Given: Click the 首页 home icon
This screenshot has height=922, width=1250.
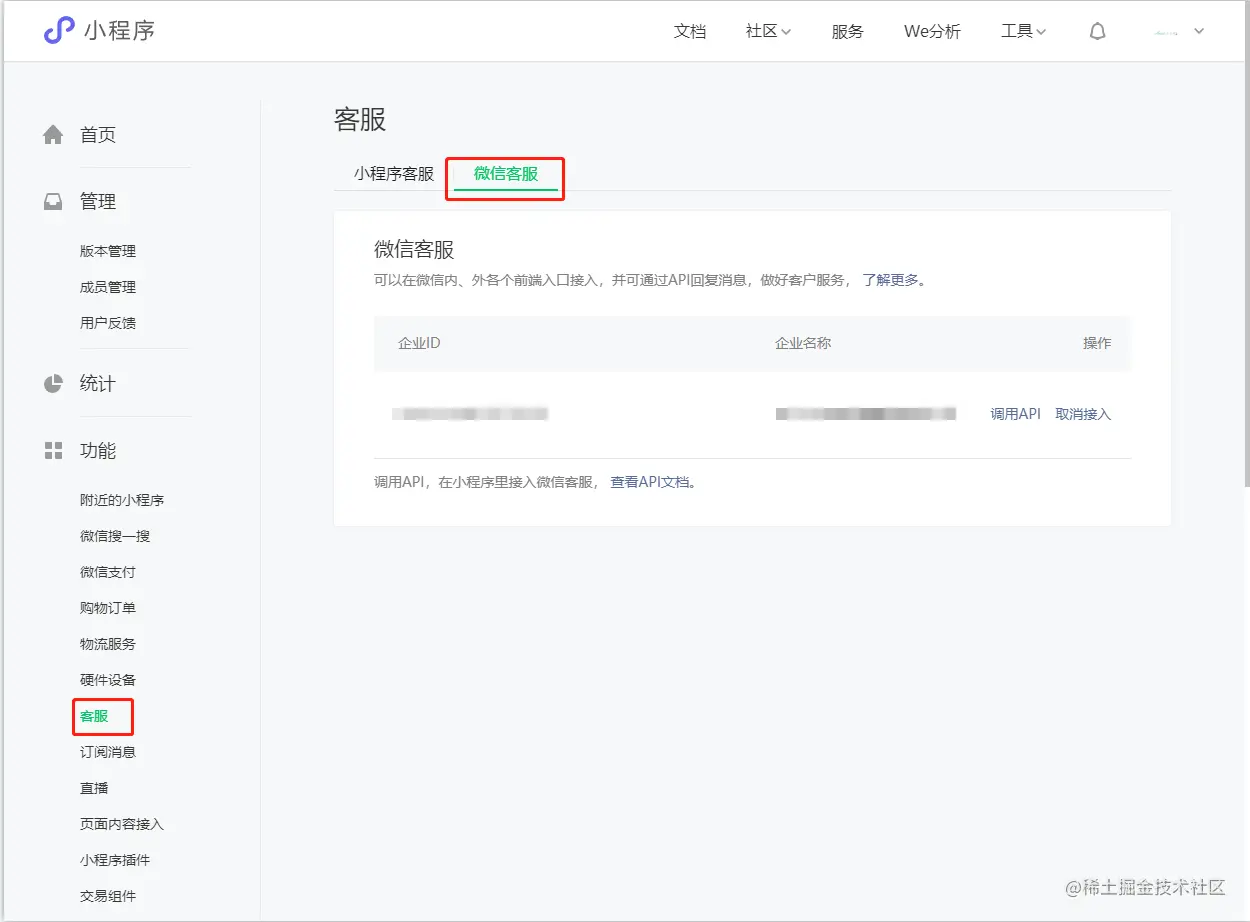Looking at the screenshot, I should [x=53, y=135].
